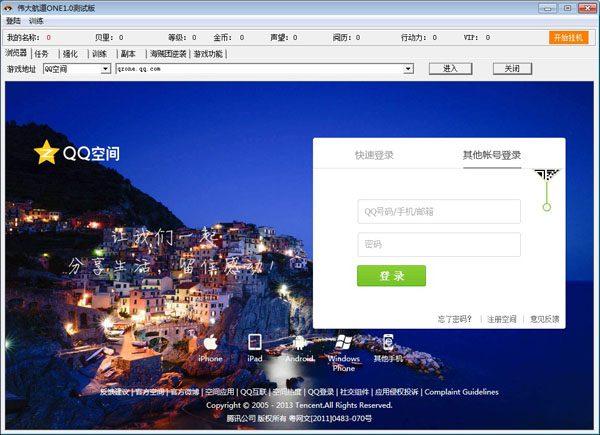Click the app icon in title bar
This screenshot has width=600, height=435.
coord(8,8)
